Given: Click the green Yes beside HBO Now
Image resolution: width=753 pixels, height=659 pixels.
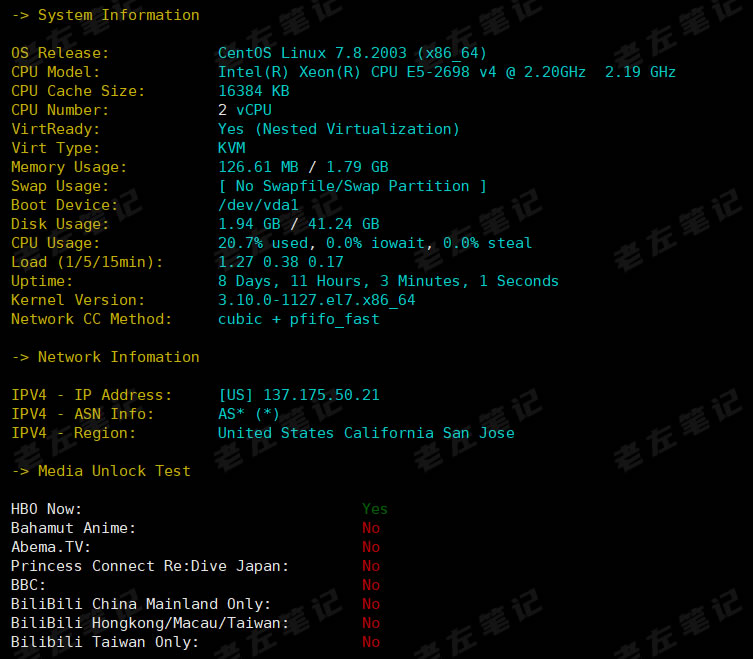Looking at the screenshot, I should (x=374, y=509).
